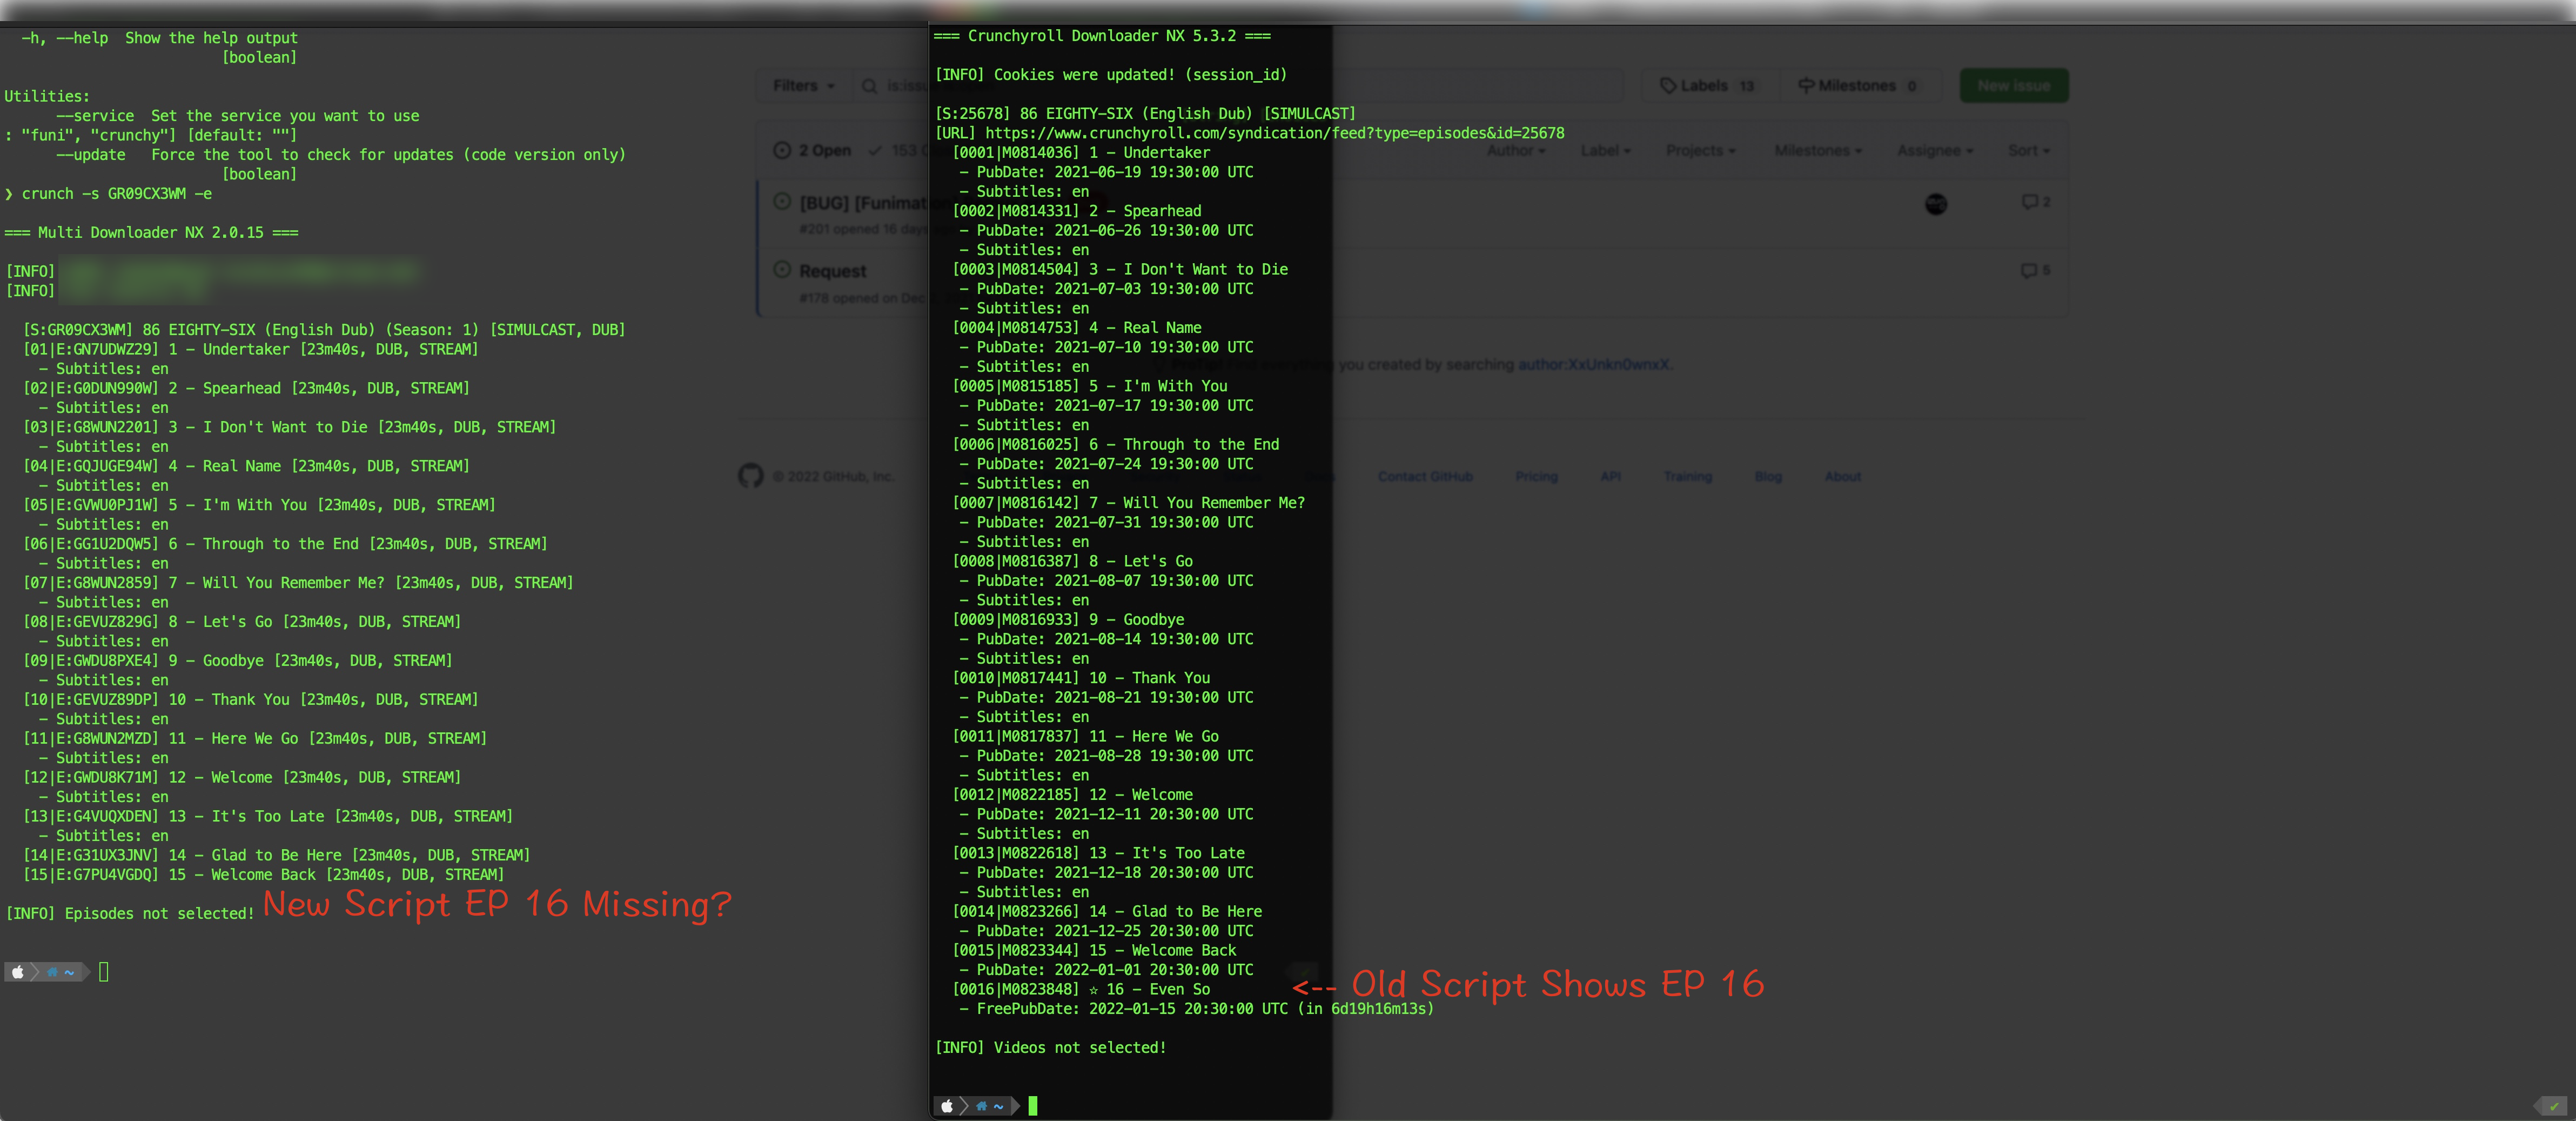
Task: Click '[INFO] Cookies were updated! (session_id)' line
Action: pyautogui.click(x=1111, y=75)
